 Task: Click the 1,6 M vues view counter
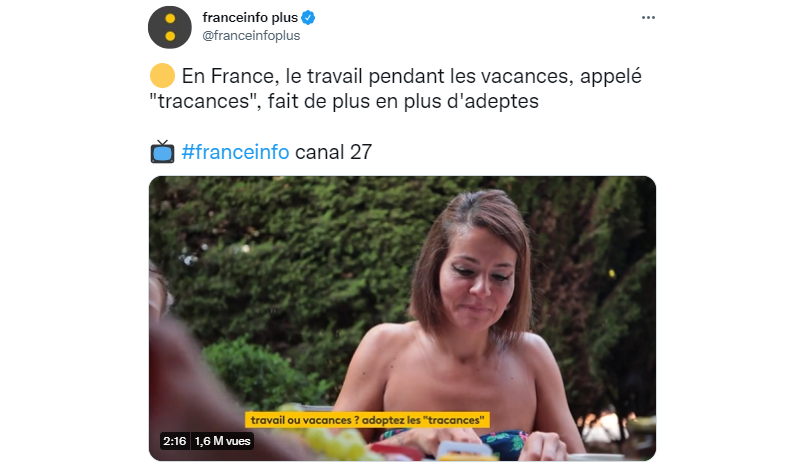click(222, 441)
